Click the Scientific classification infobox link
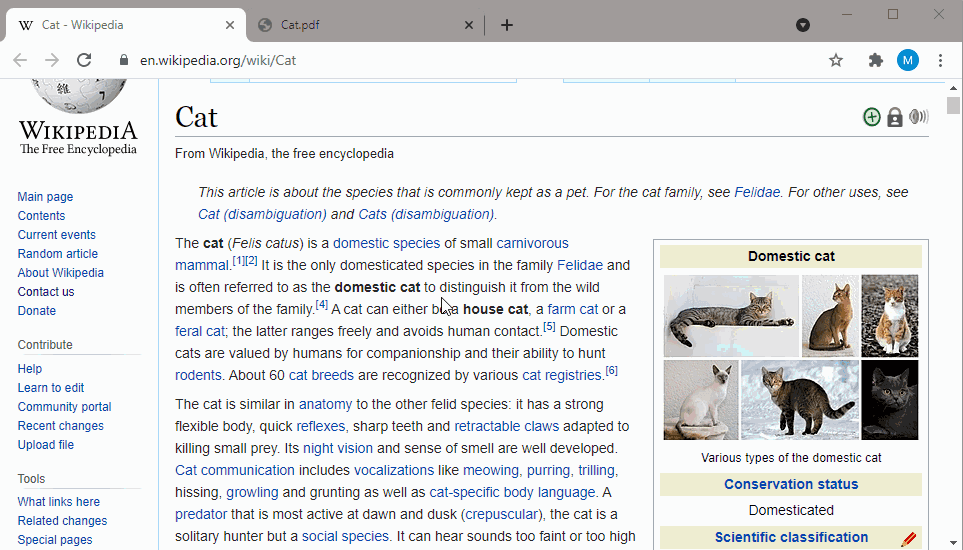Image resolution: width=963 pixels, height=550 pixels. [x=791, y=538]
